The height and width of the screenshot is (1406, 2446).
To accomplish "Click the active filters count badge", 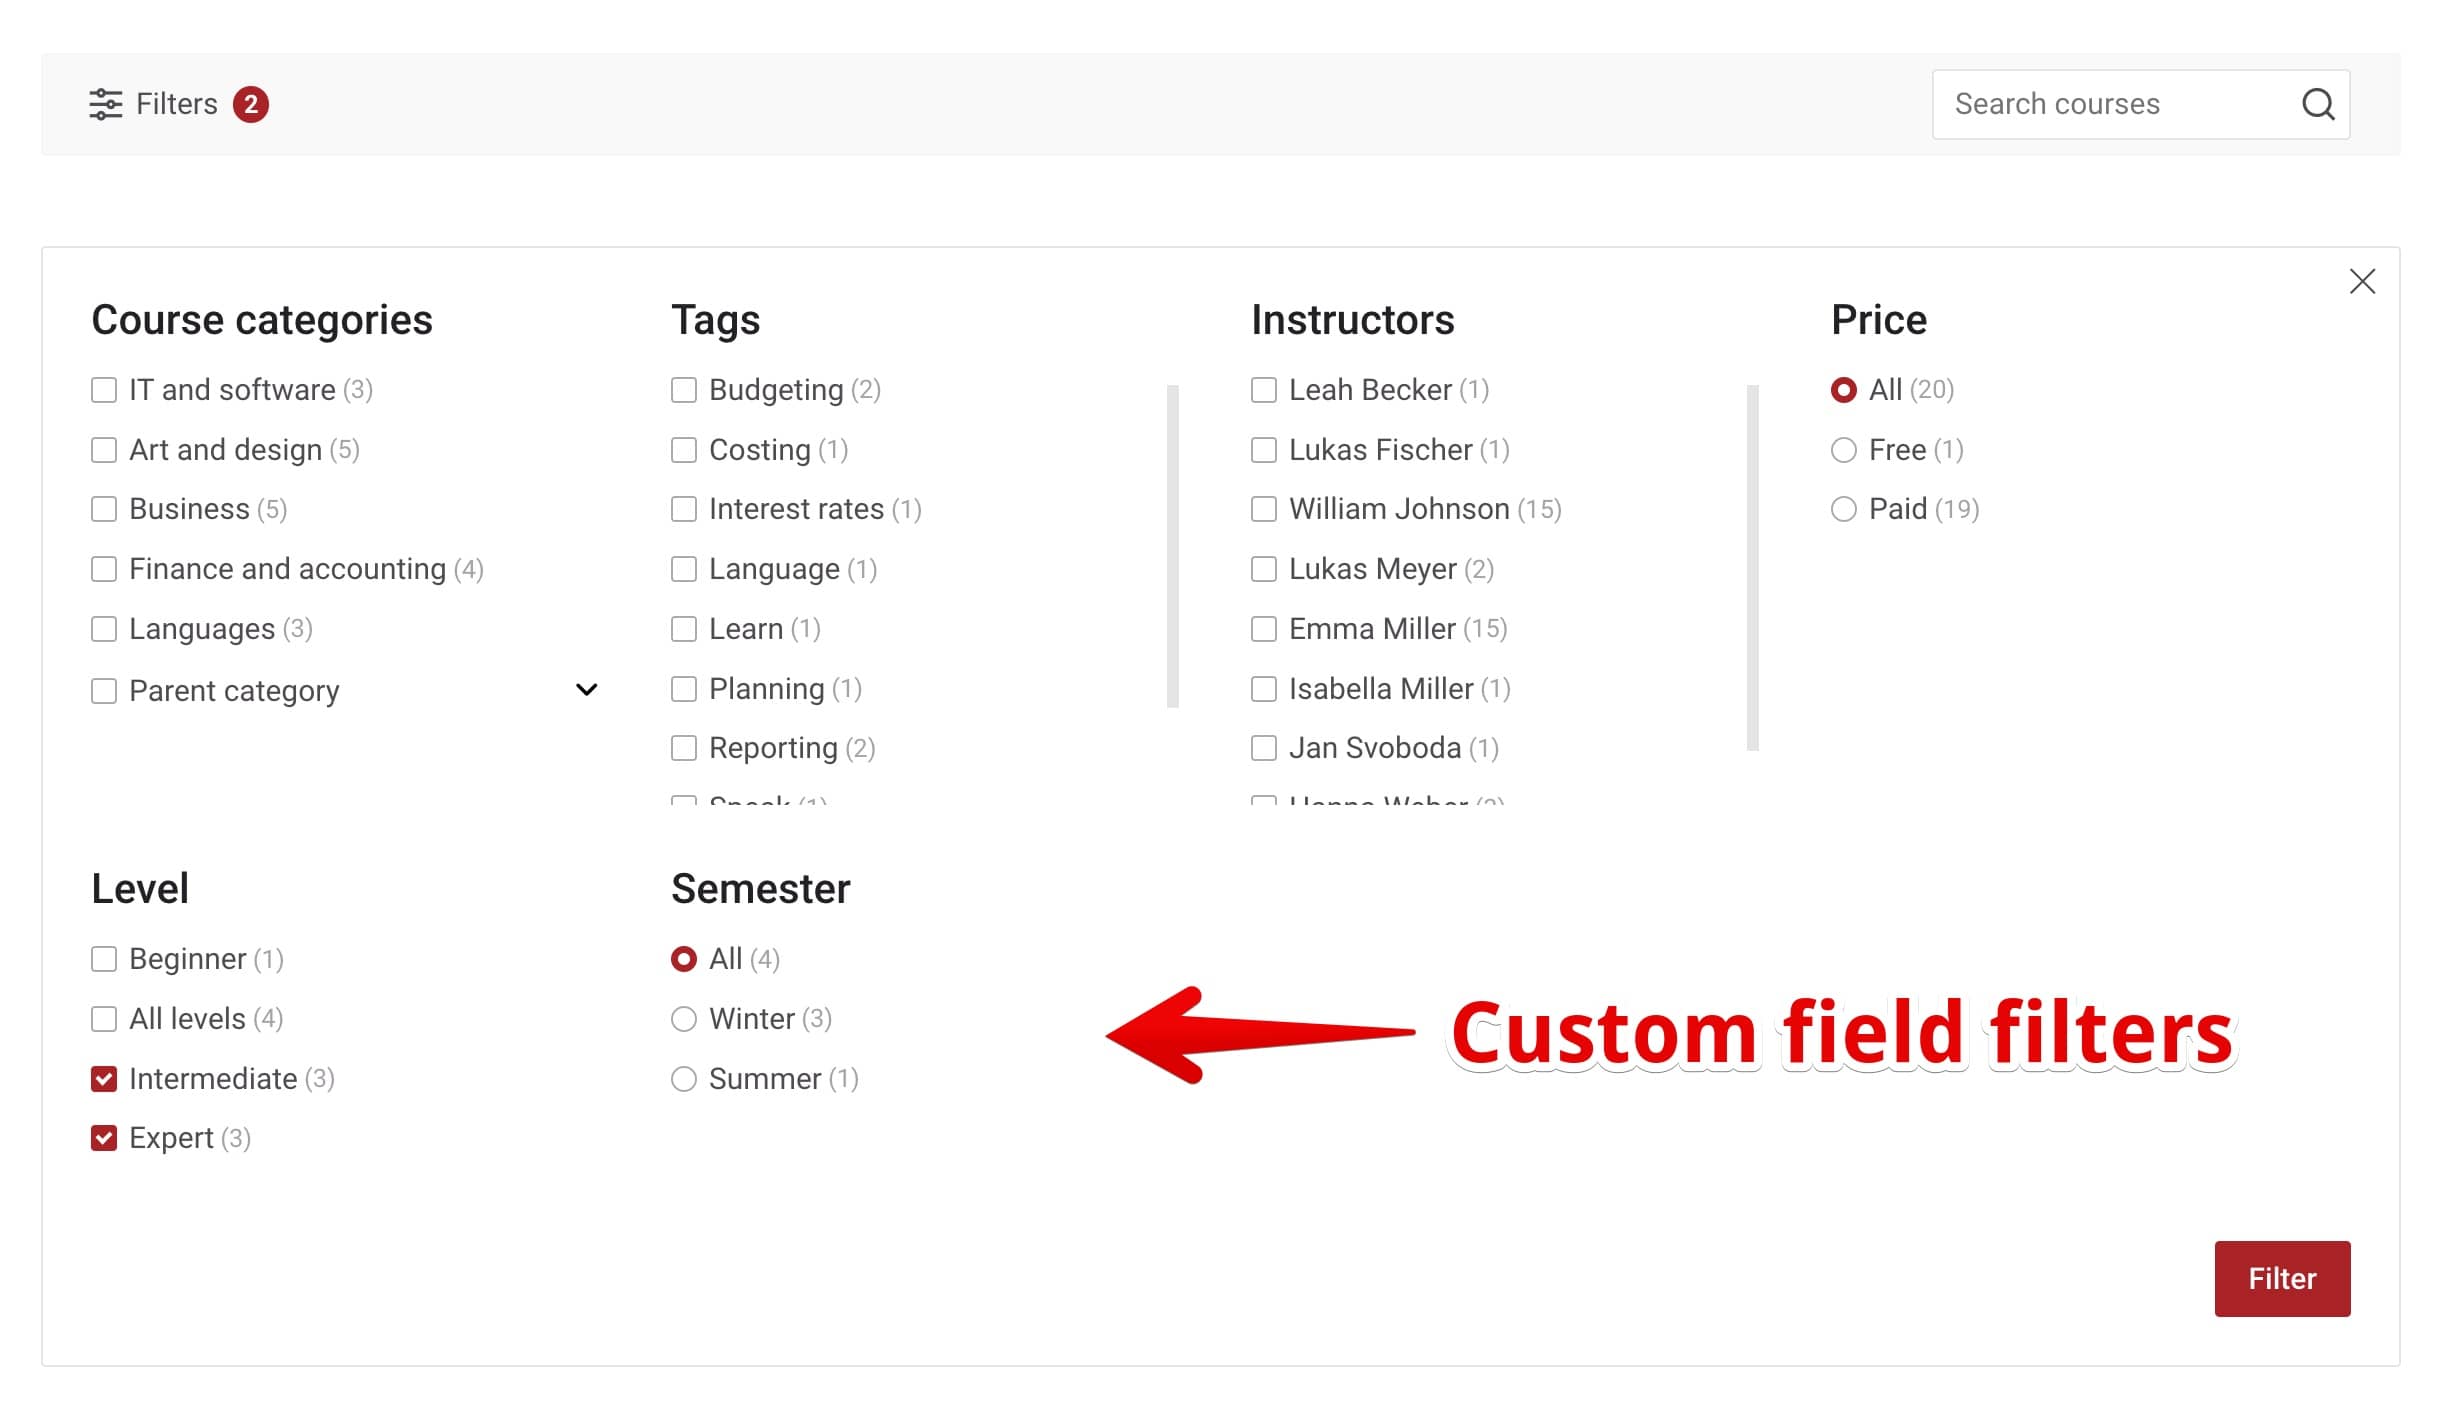I will pyautogui.click(x=251, y=104).
